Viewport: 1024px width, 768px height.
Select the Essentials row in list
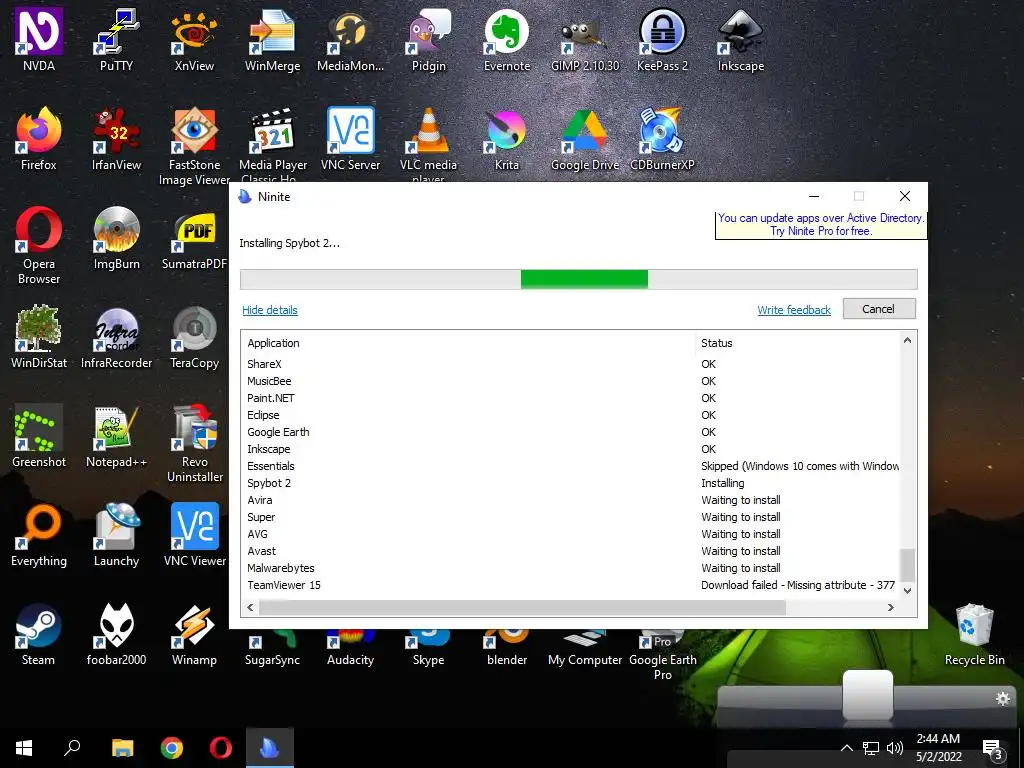tap(571, 466)
